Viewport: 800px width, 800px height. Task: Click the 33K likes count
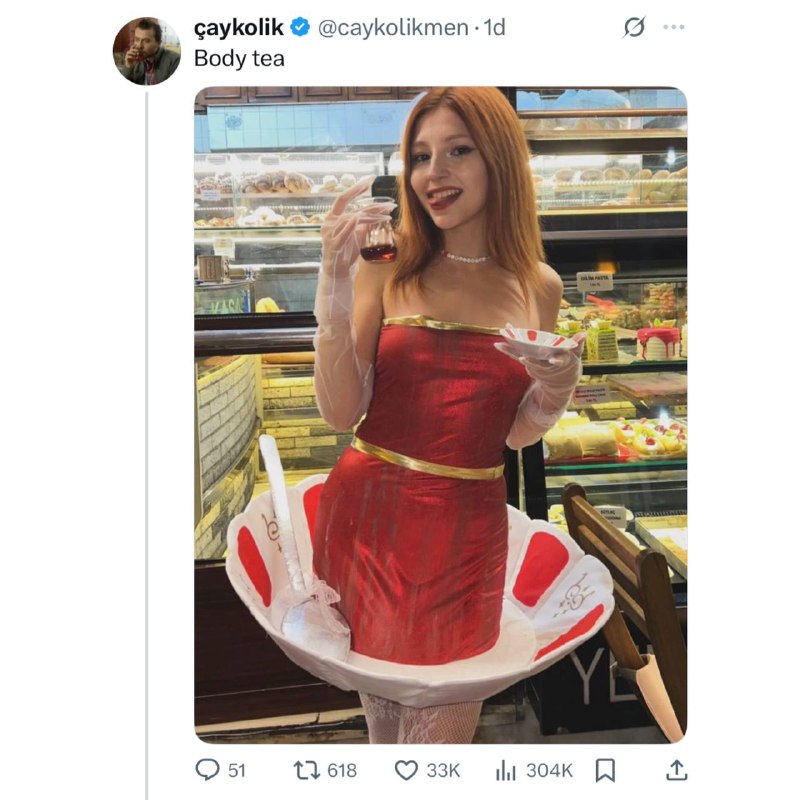coord(443,770)
